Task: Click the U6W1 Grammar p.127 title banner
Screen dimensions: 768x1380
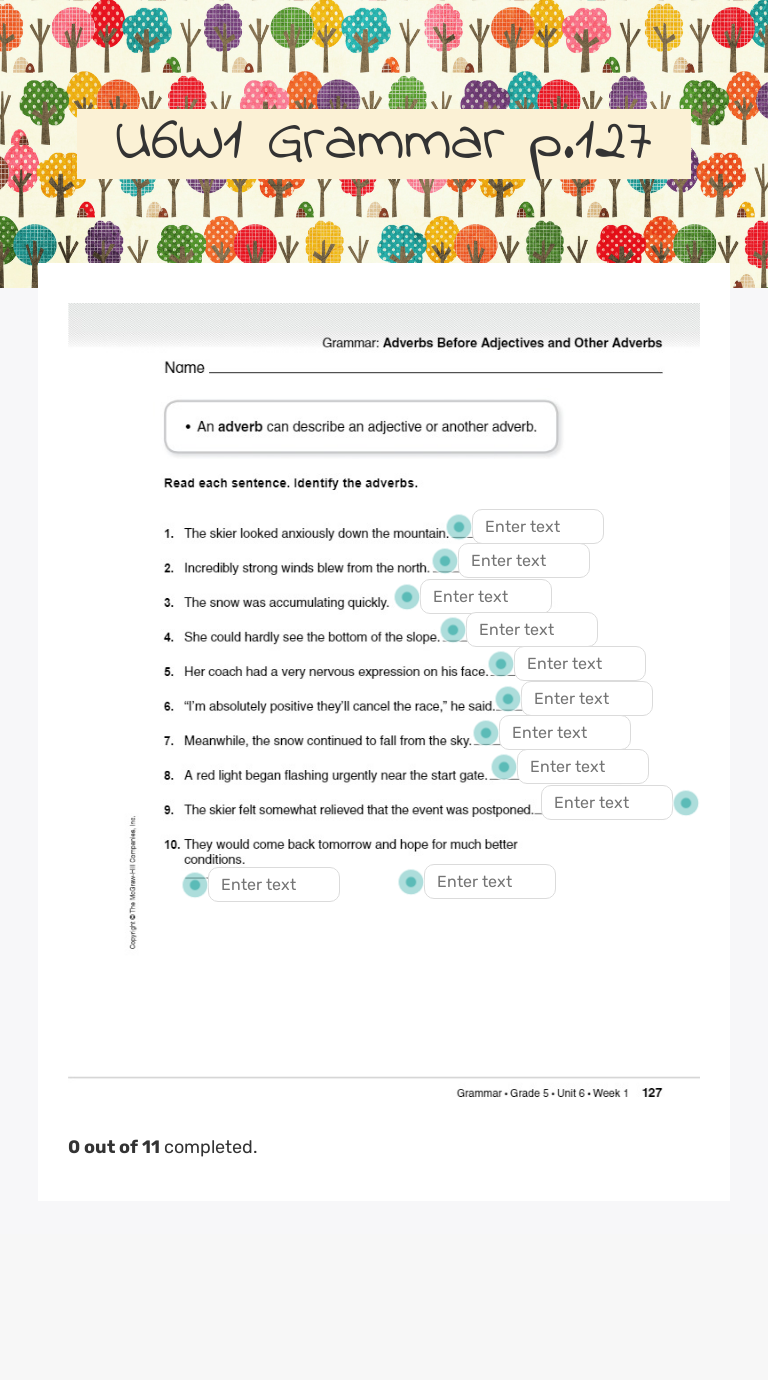Action: [384, 144]
